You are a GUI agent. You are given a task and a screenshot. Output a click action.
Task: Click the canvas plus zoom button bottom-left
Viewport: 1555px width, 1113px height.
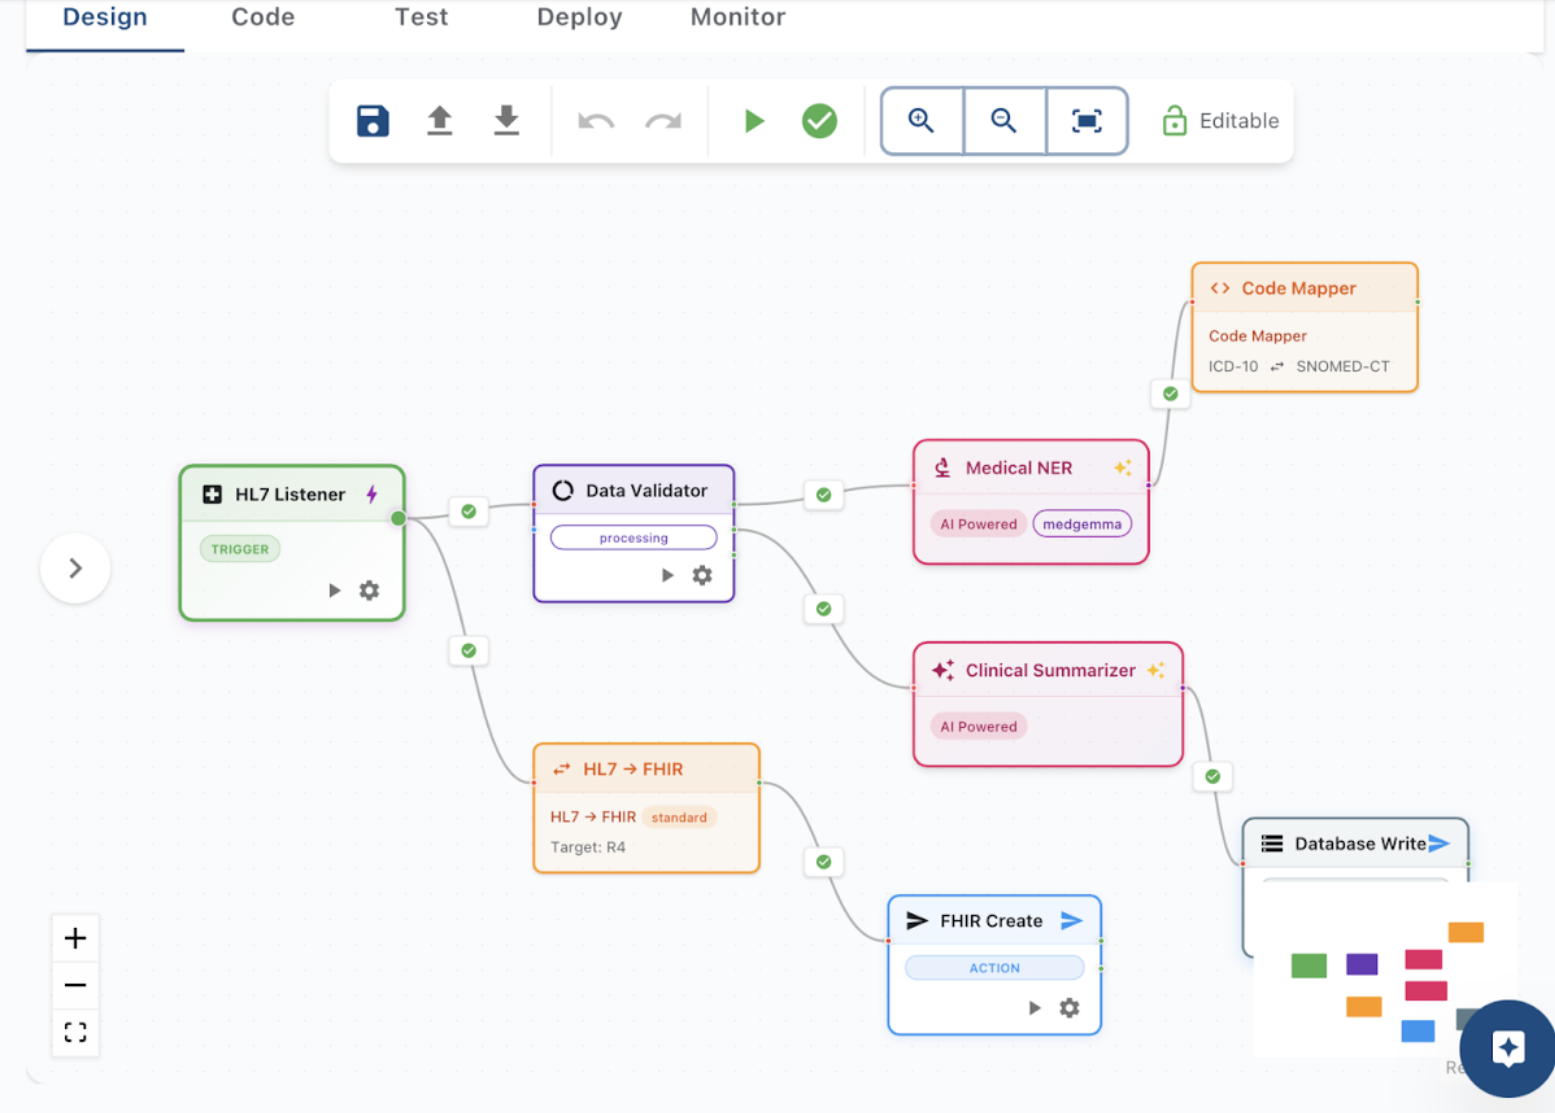[75, 938]
